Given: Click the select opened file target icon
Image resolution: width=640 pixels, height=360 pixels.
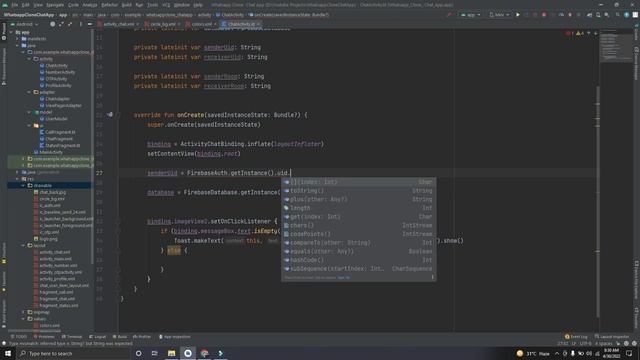Looking at the screenshot, I should pos(52,24).
